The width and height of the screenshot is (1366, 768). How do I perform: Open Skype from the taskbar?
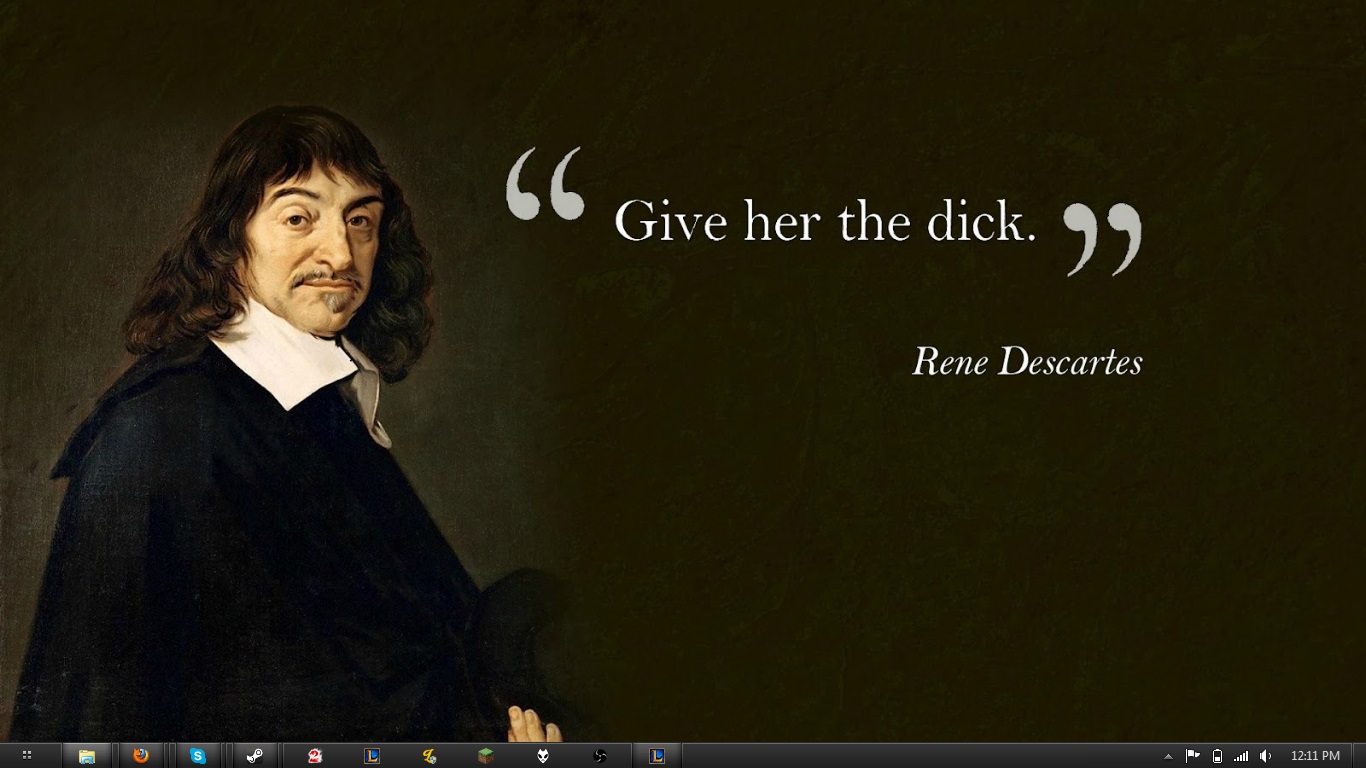pos(198,756)
